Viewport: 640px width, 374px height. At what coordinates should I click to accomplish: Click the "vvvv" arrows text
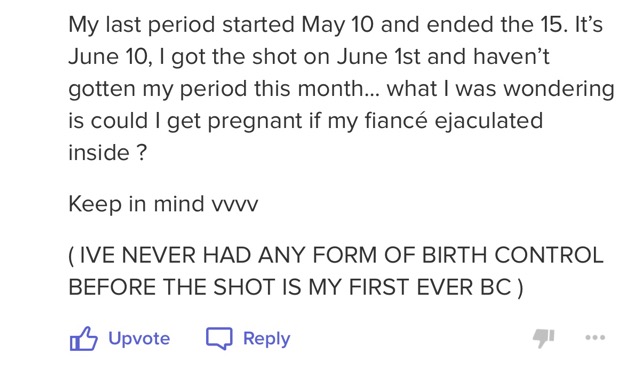pos(235,205)
